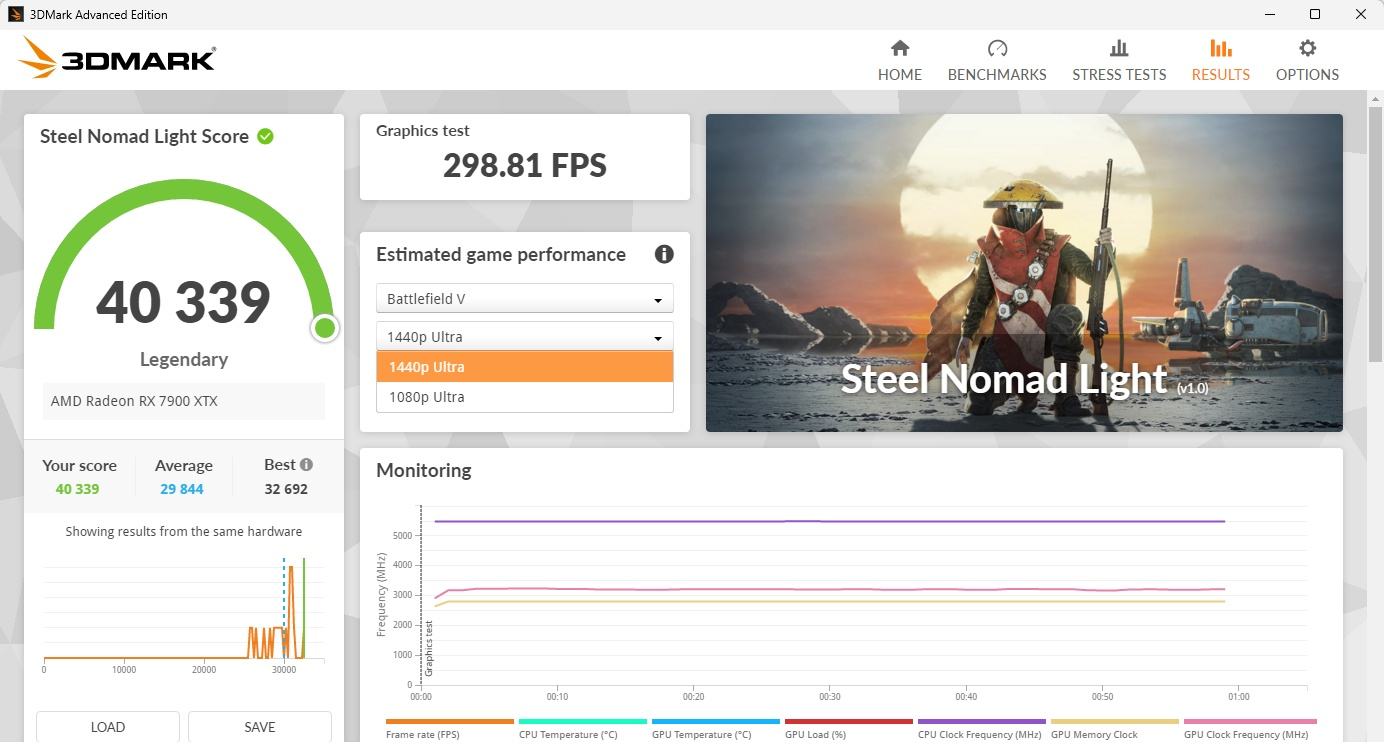Toggle GPU Temperature legend series
The height and width of the screenshot is (748, 1384).
coord(715,729)
